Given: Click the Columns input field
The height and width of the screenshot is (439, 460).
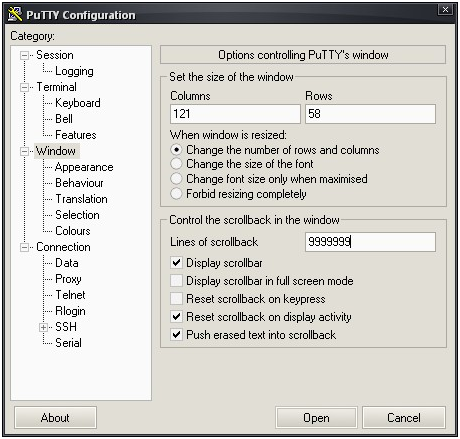Looking at the screenshot, I should click(x=235, y=114).
